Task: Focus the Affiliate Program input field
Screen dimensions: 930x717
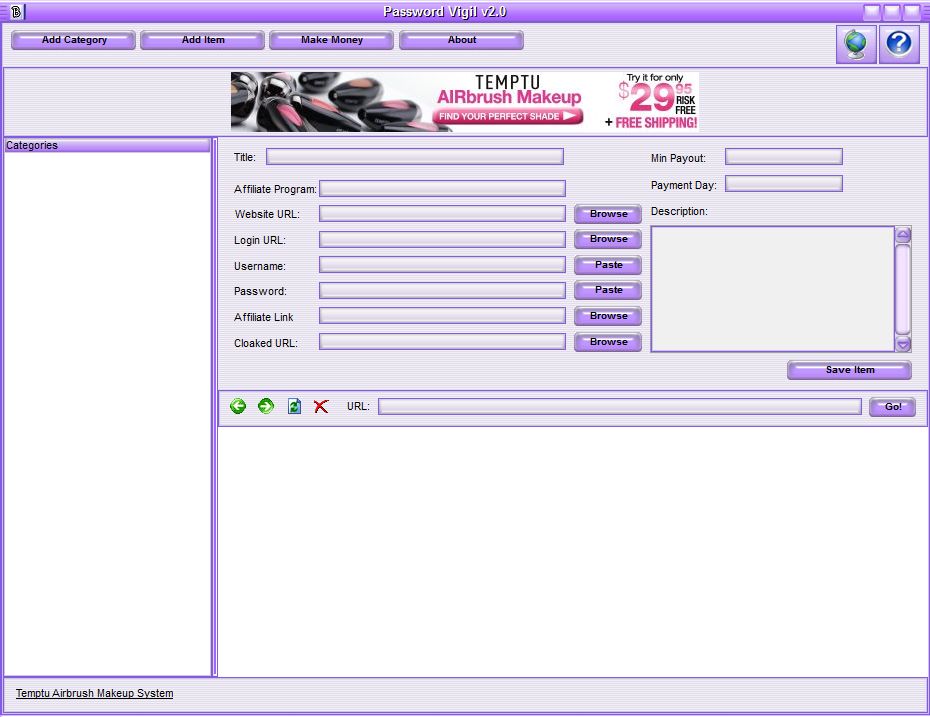Action: coord(442,189)
